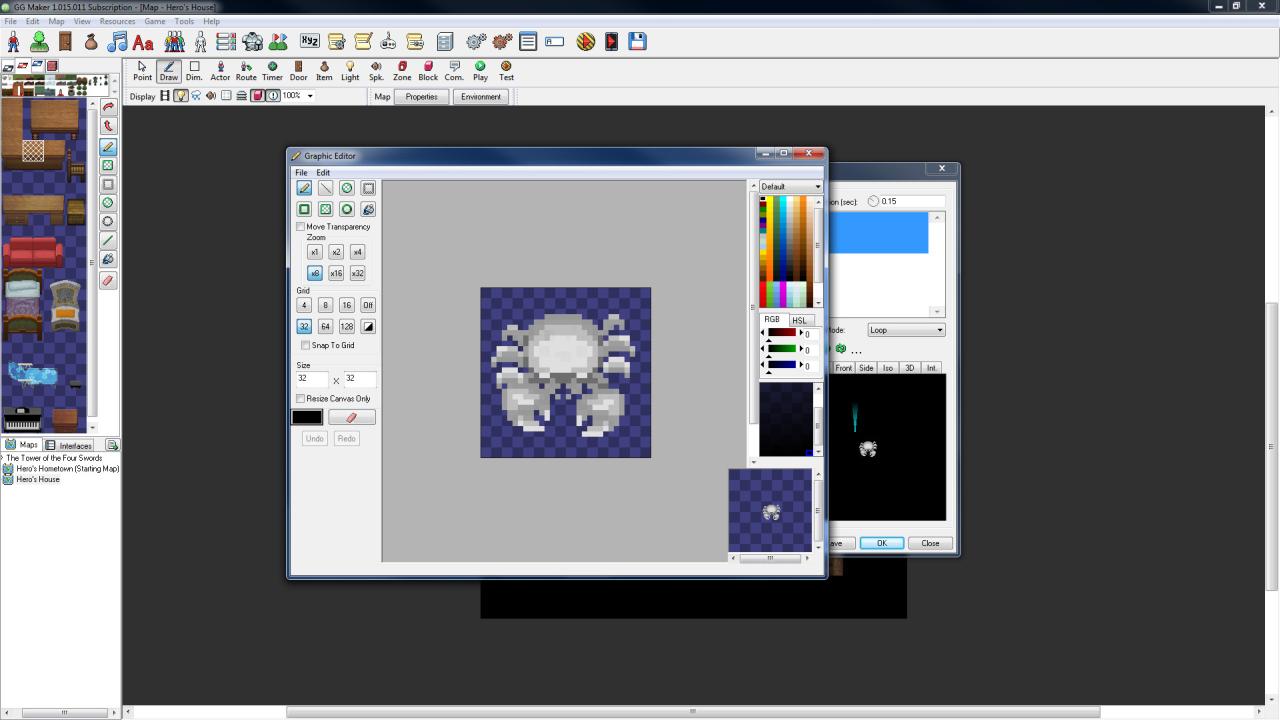
Task: Click the eraser button below size fields
Action: point(352,417)
